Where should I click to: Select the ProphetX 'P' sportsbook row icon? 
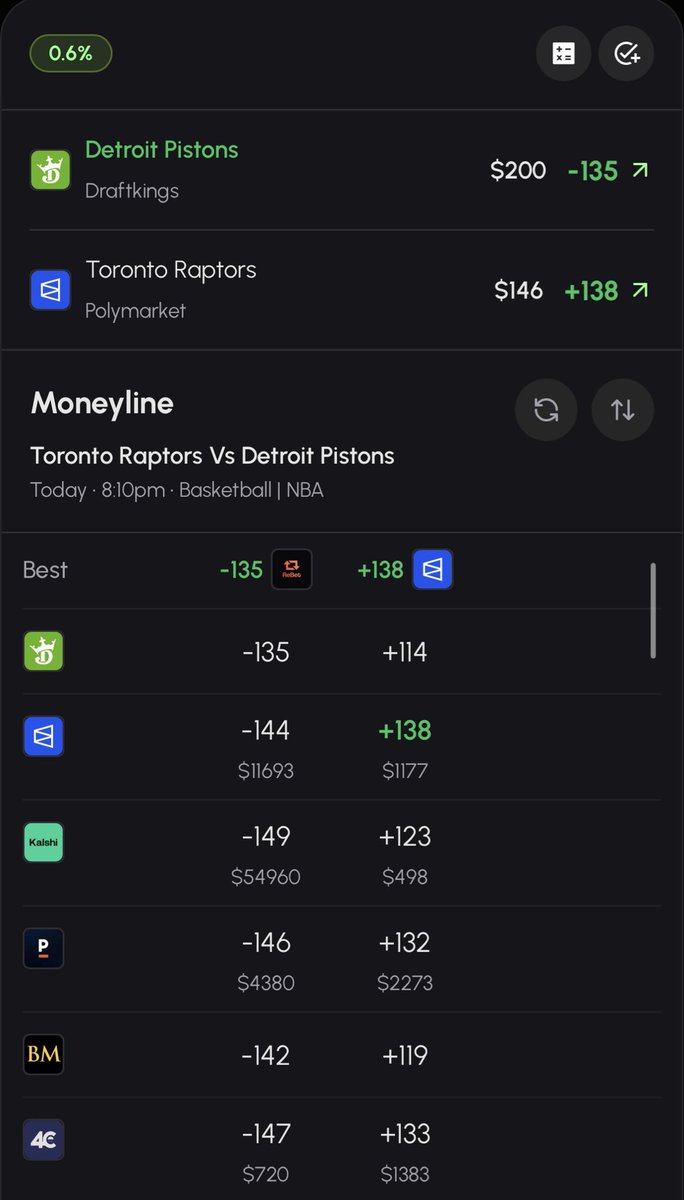44,948
